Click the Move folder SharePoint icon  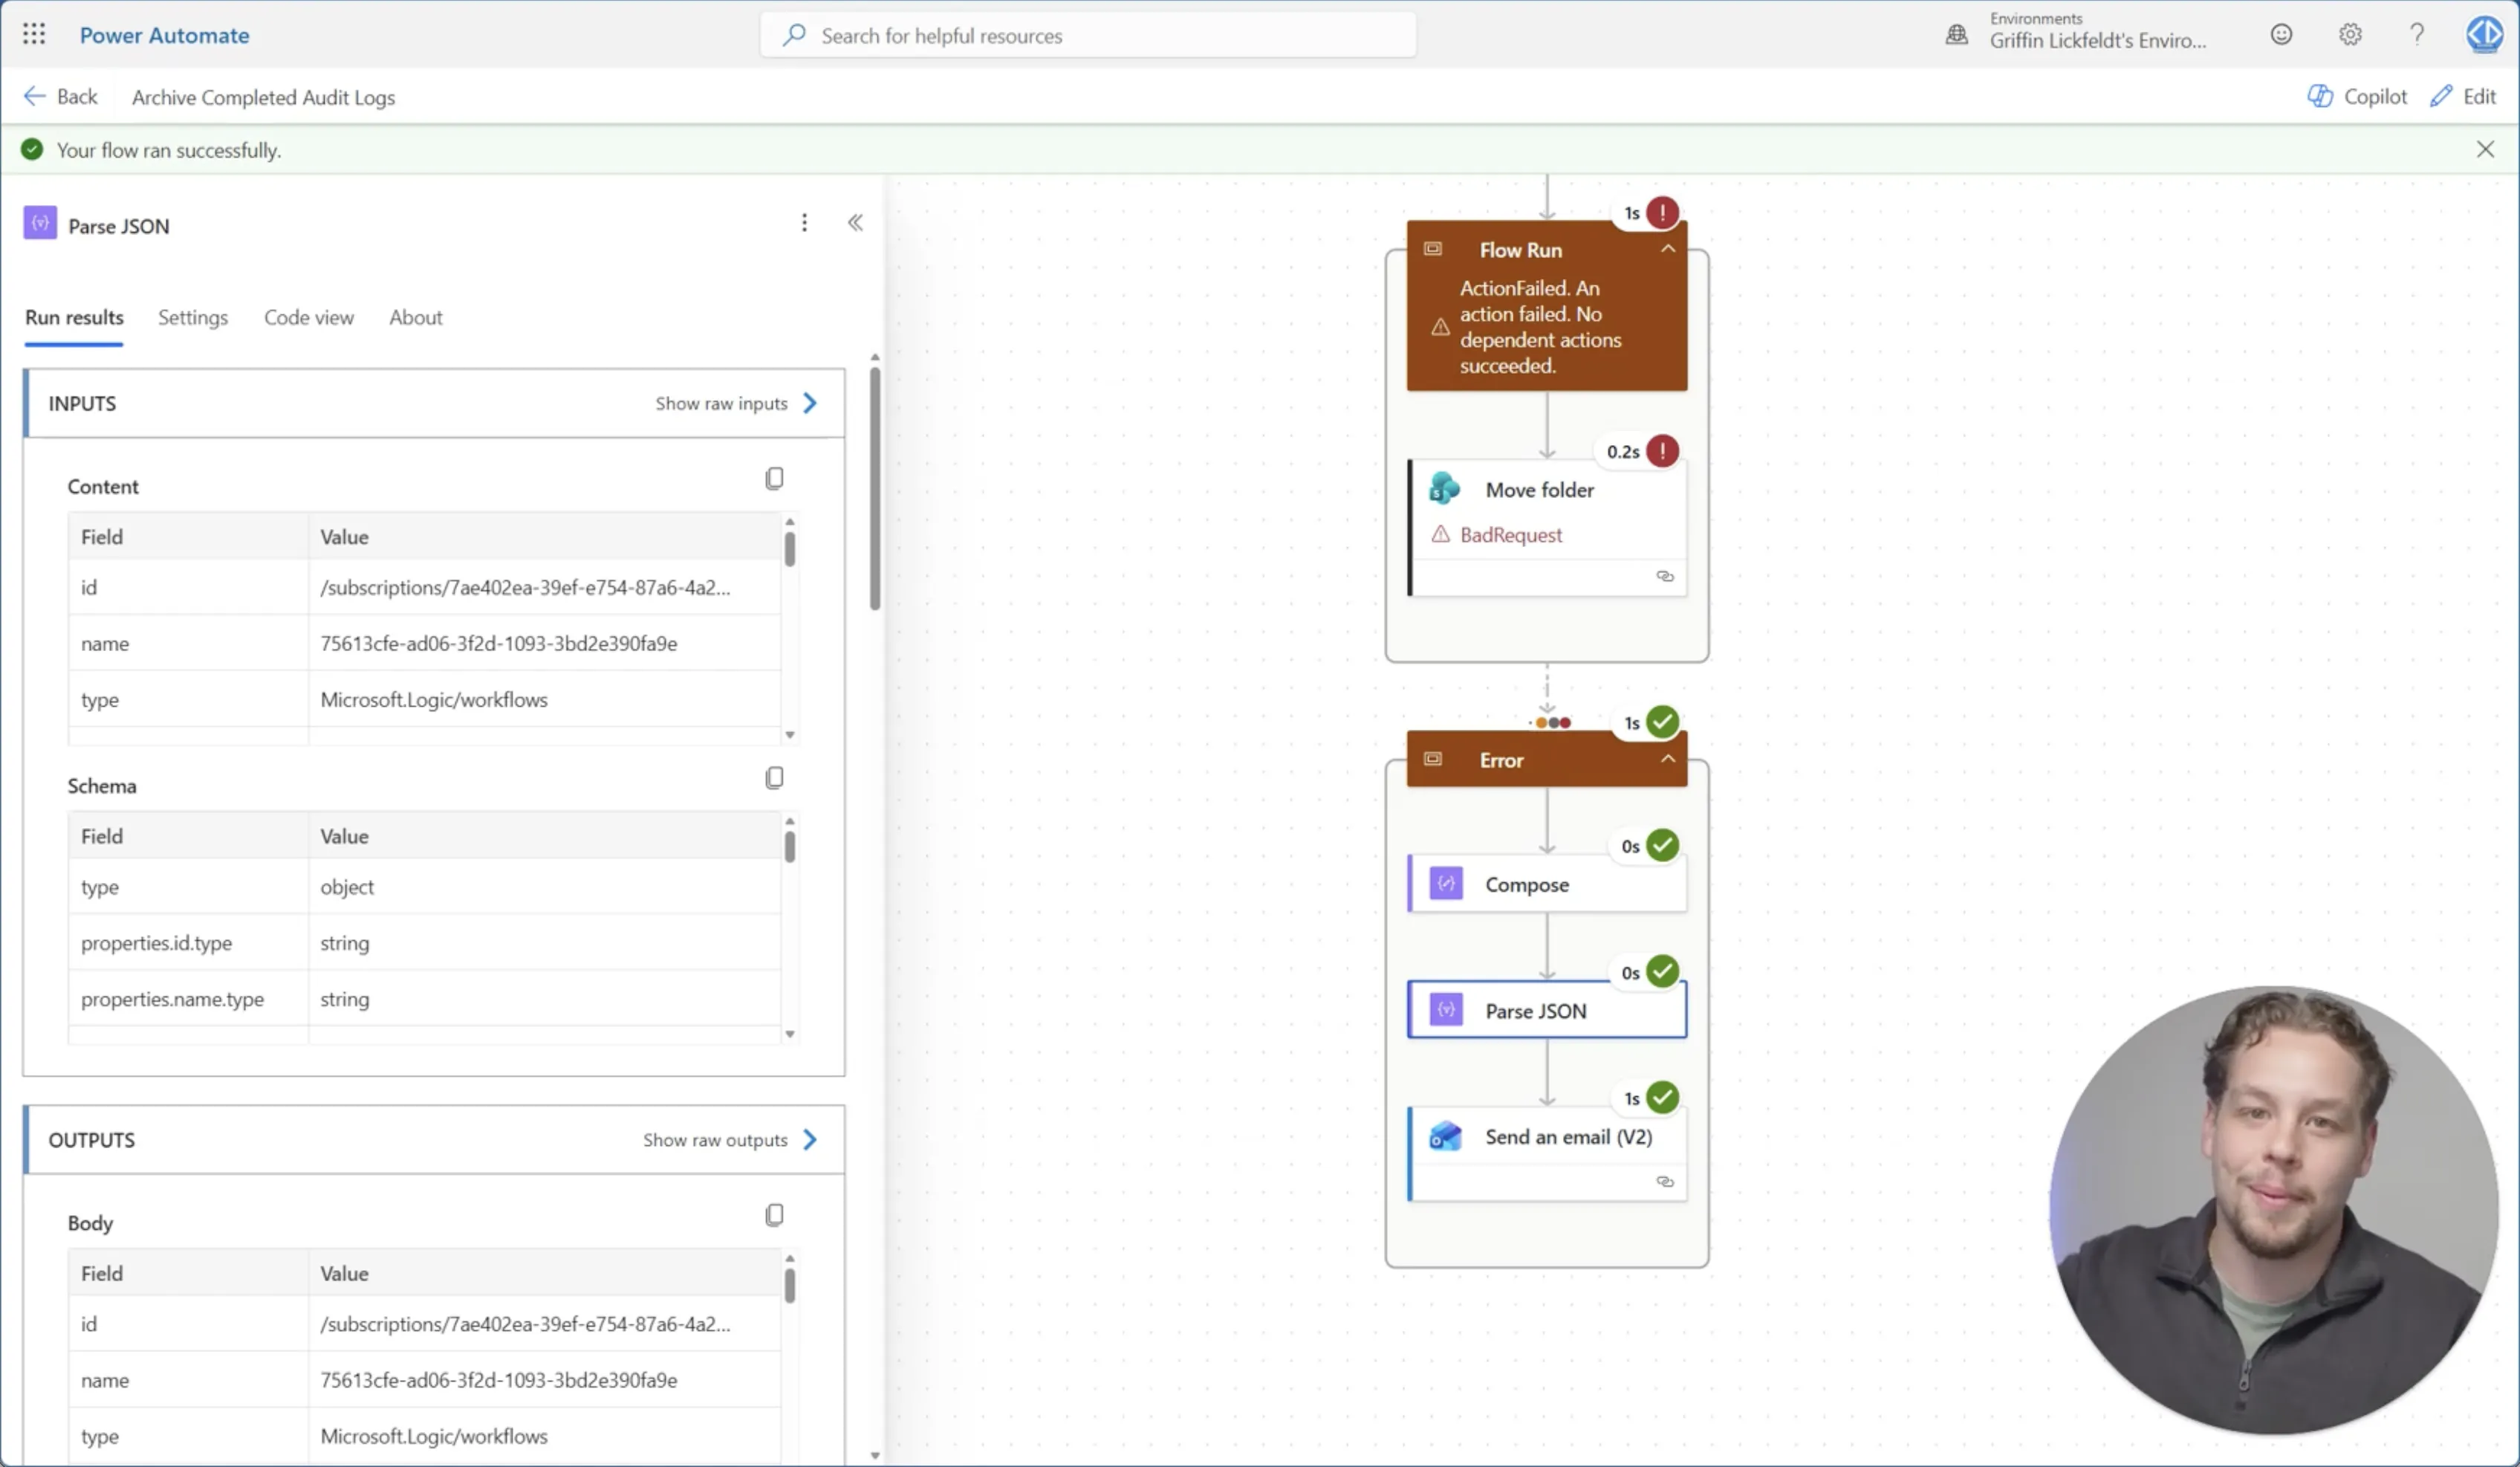[x=1445, y=489]
